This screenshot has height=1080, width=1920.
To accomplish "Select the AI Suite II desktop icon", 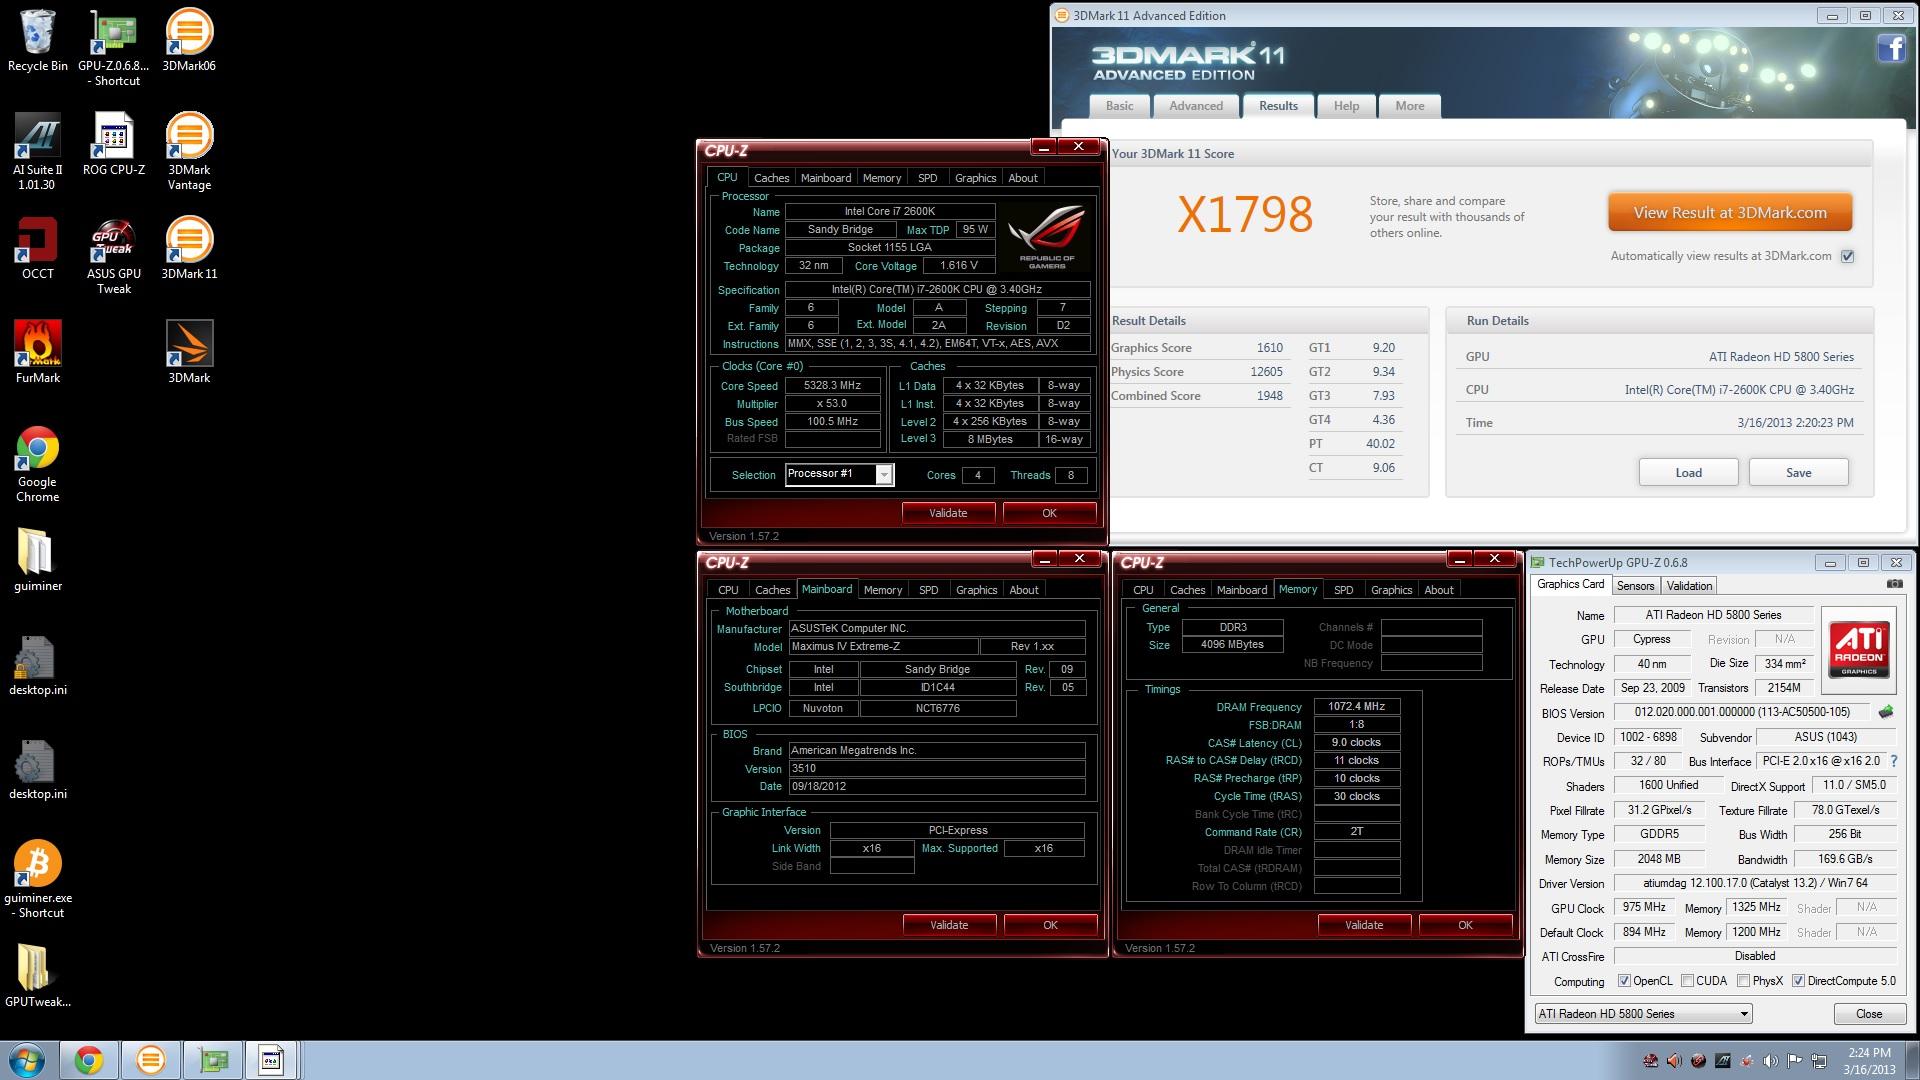I will [x=38, y=152].
